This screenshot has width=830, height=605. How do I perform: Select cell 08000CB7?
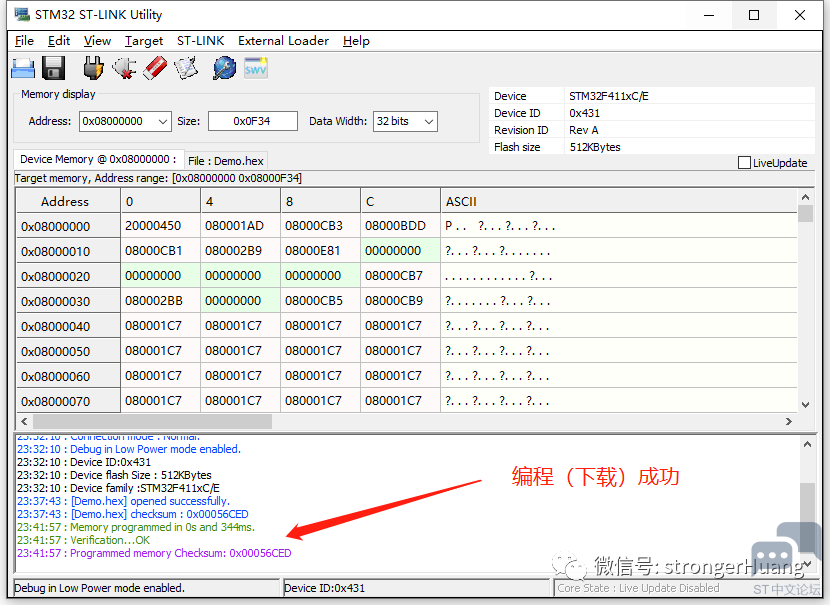point(400,276)
